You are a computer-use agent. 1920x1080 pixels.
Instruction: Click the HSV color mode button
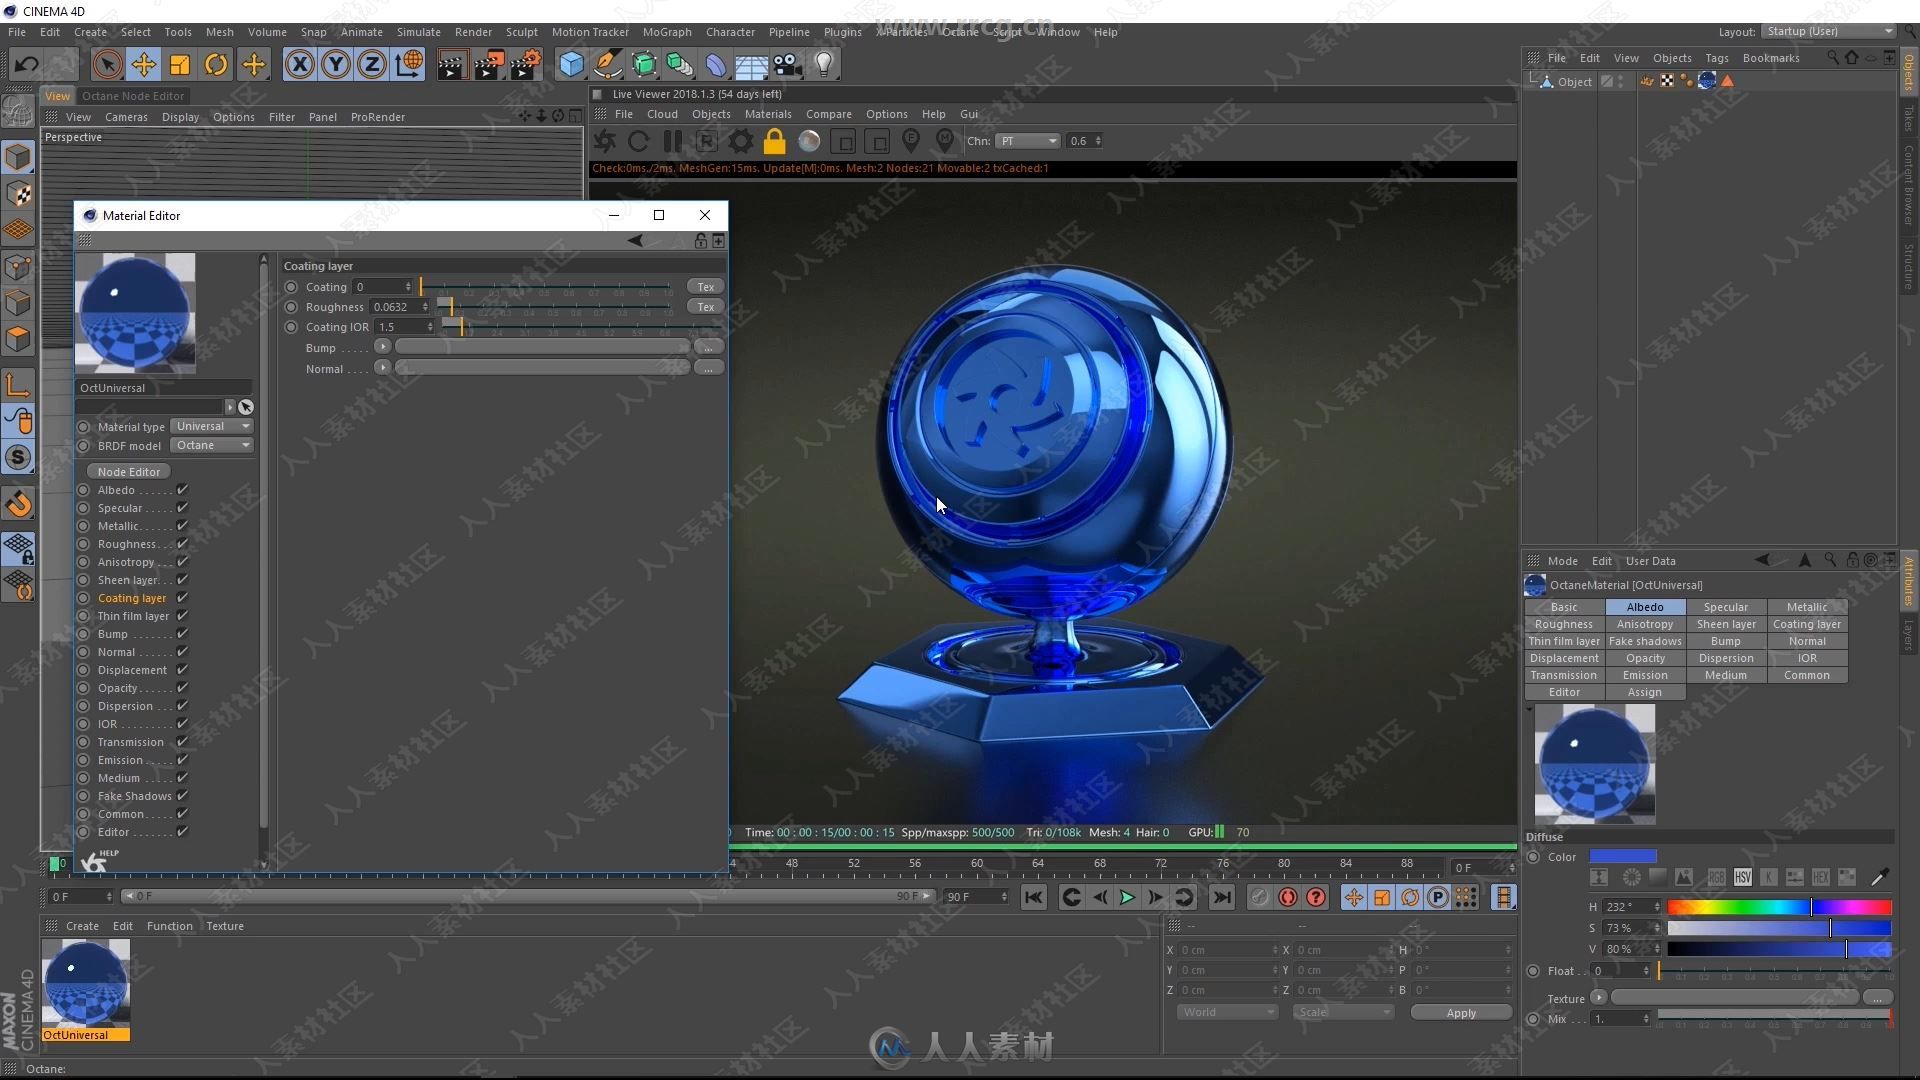(1742, 877)
